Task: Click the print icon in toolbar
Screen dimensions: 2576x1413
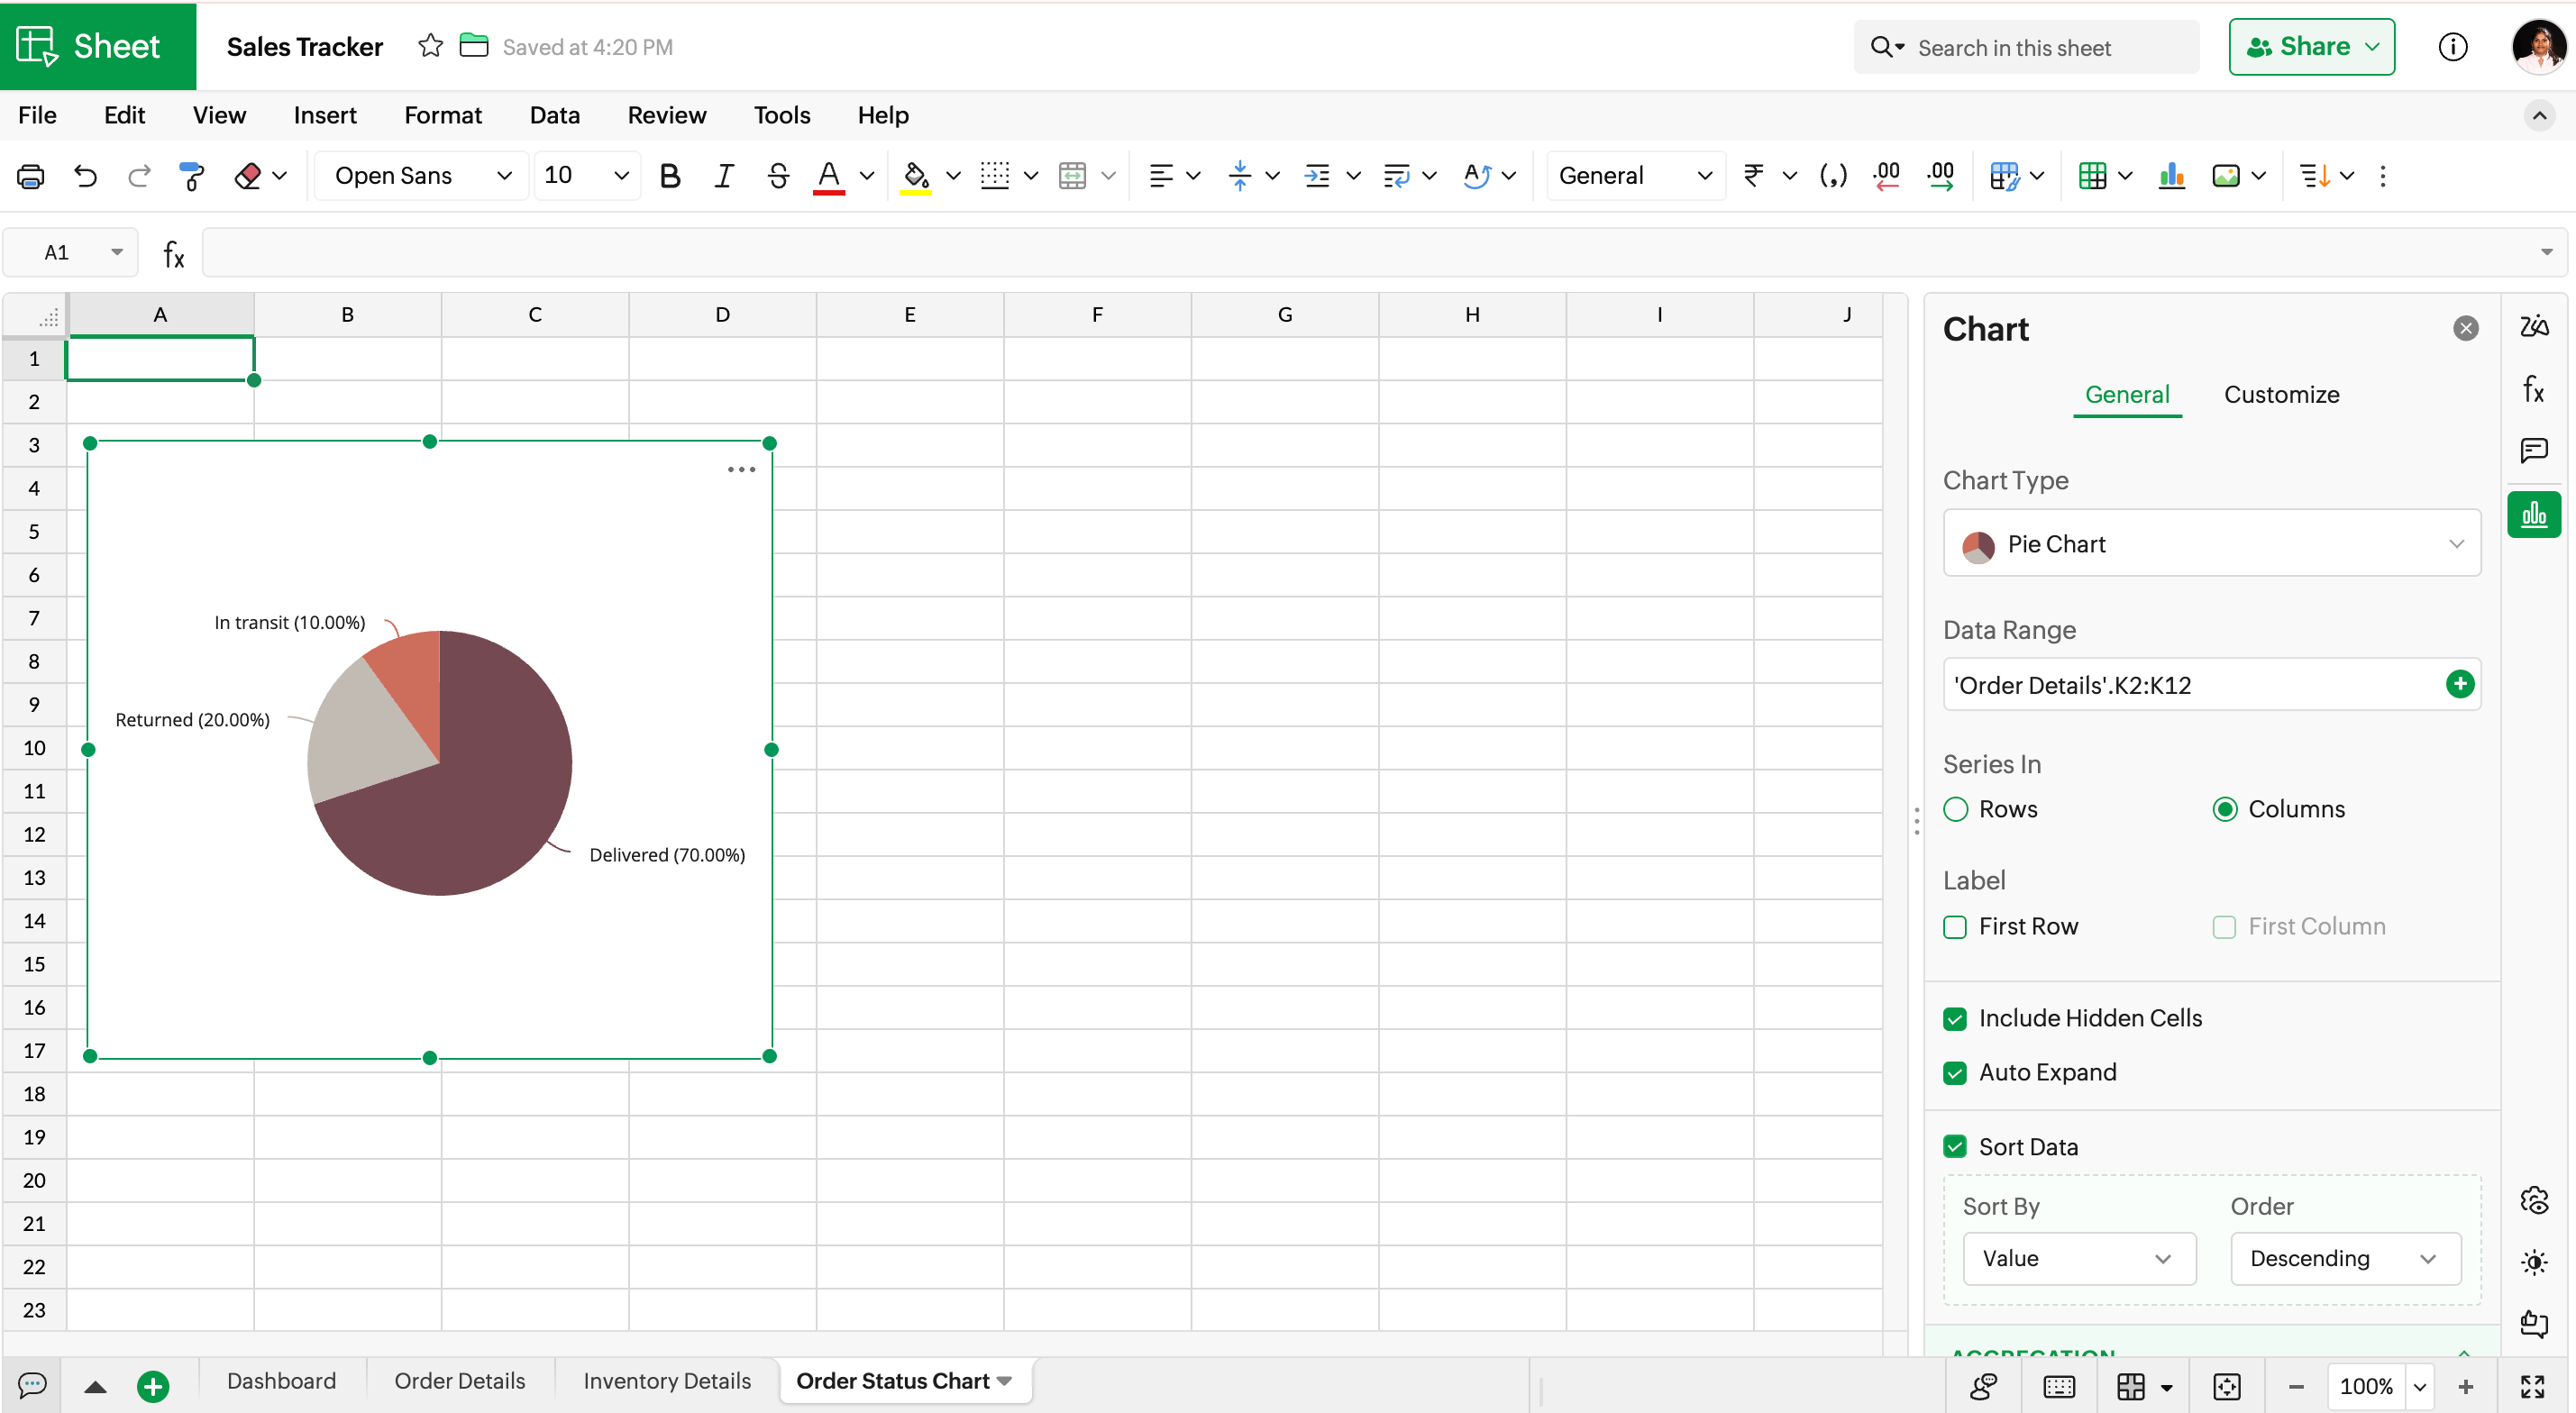Action: (31, 176)
